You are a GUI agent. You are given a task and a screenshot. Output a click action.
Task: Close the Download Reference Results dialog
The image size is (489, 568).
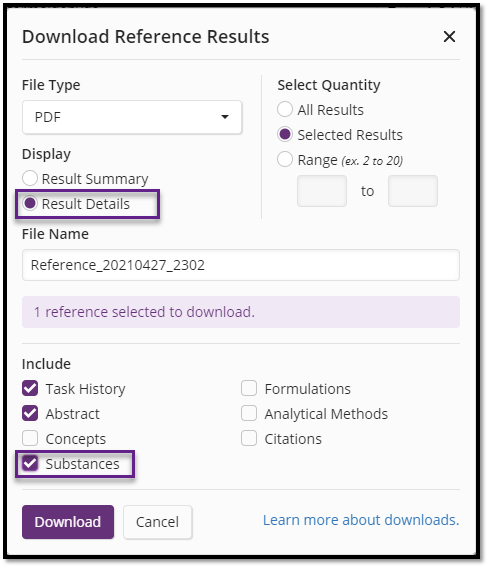(449, 37)
